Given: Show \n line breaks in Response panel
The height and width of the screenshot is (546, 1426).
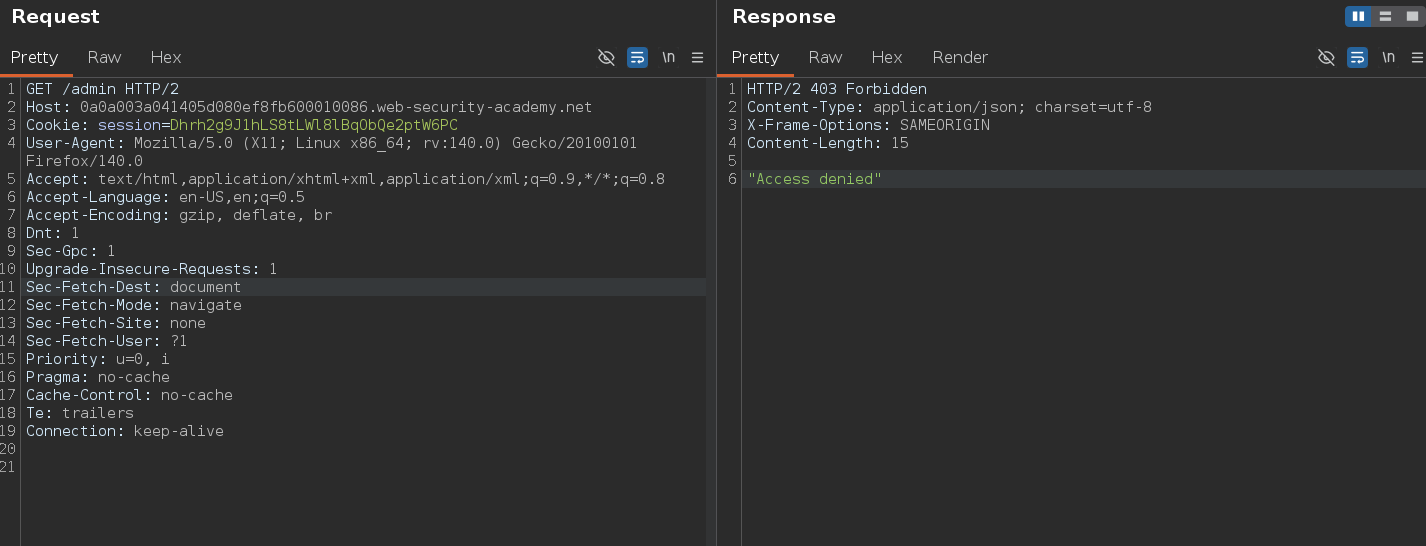Looking at the screenshot, I should coord(1388,57).
